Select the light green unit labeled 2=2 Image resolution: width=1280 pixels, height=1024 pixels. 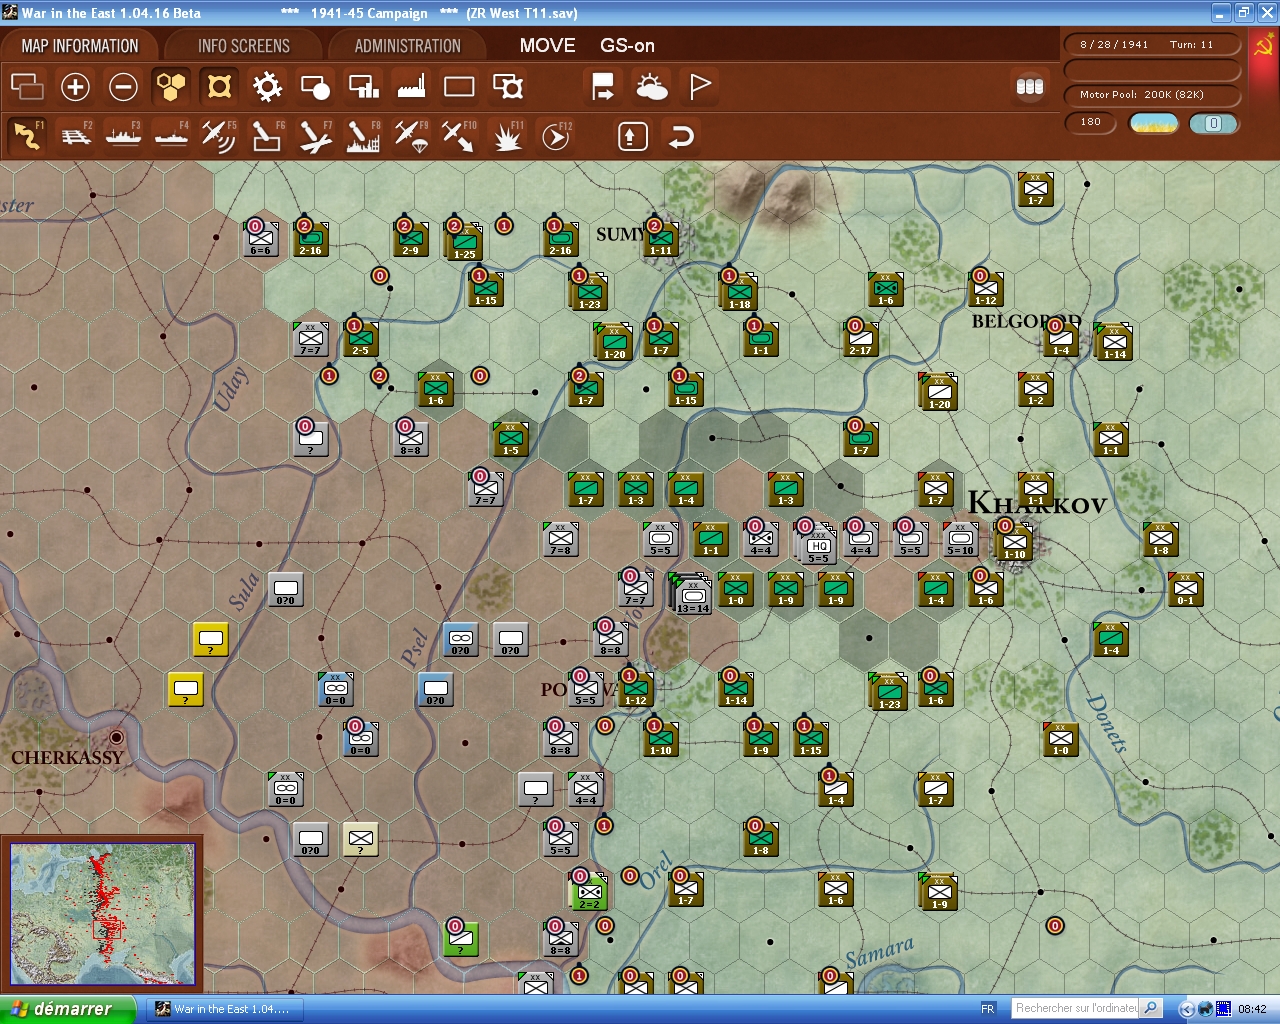point(589,891)
